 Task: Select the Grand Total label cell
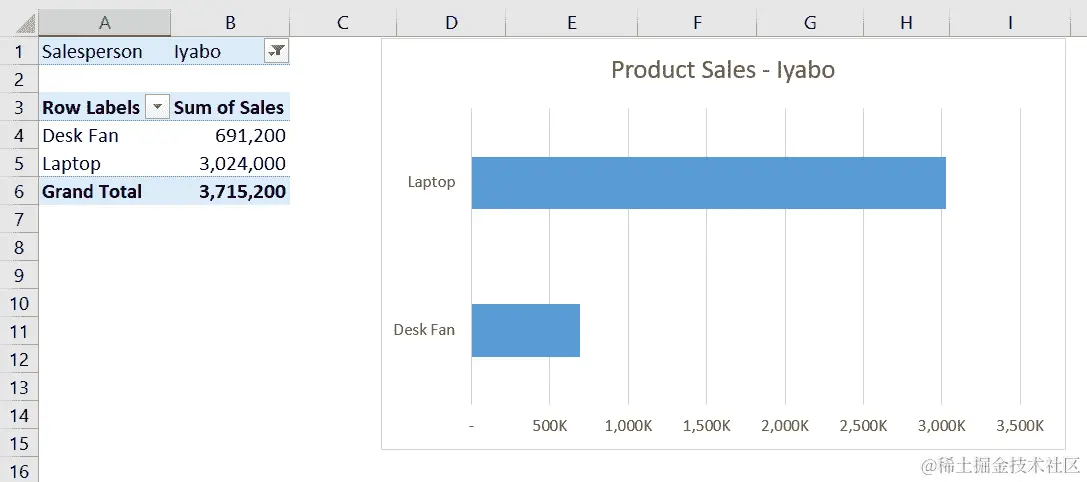105,191
